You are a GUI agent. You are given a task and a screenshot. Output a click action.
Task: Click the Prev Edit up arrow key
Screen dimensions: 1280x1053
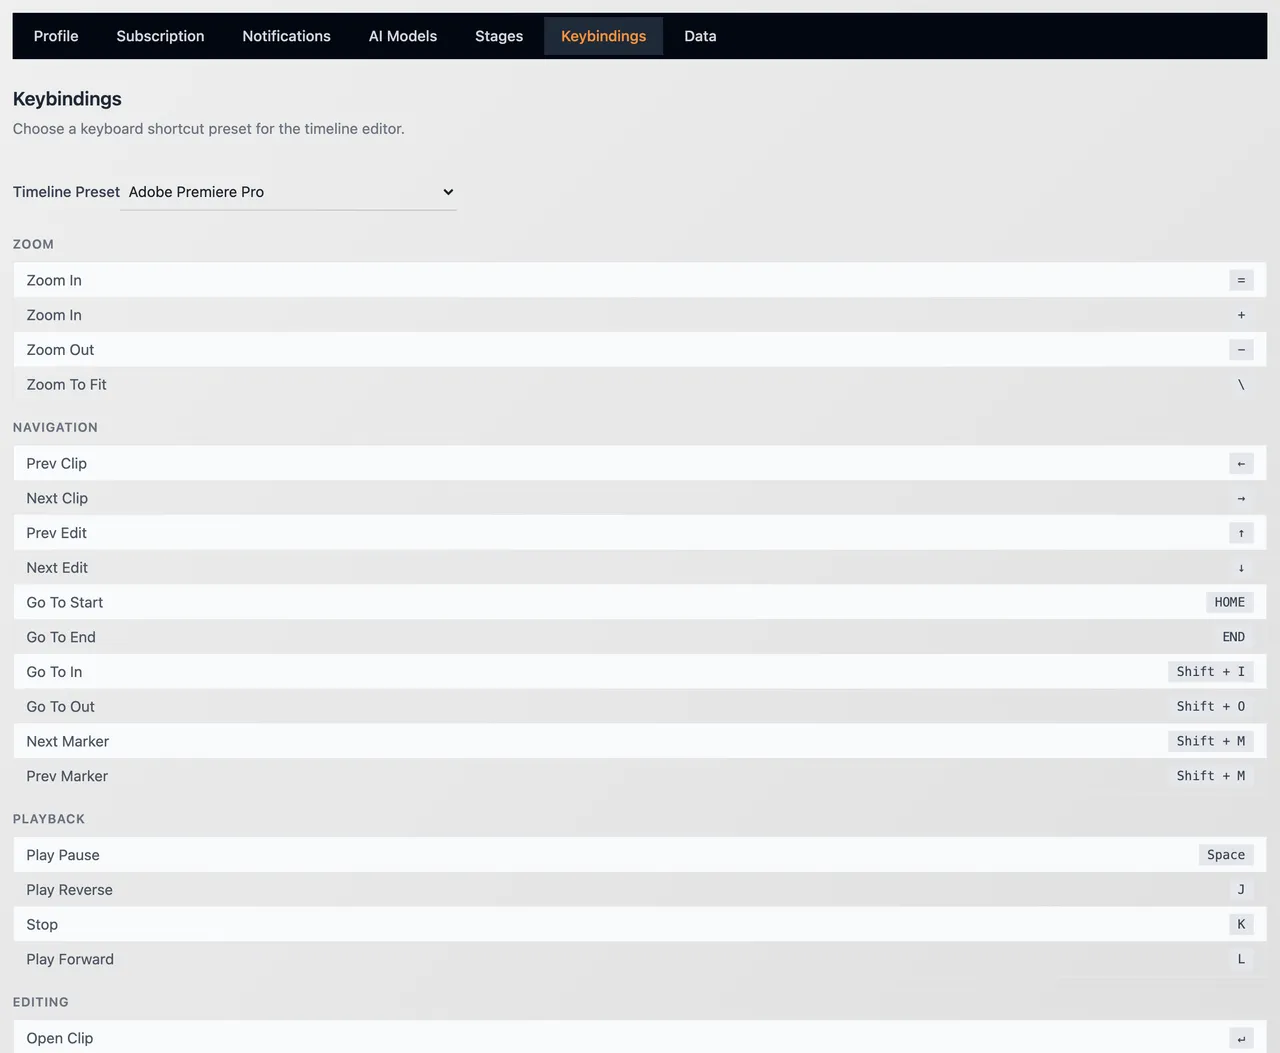1241,533
